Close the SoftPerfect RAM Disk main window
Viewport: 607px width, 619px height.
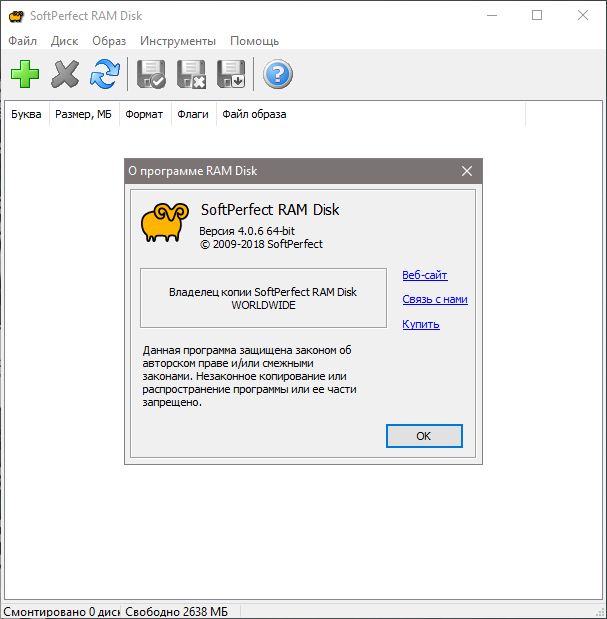pyautogui.click(x=583, y=15)
